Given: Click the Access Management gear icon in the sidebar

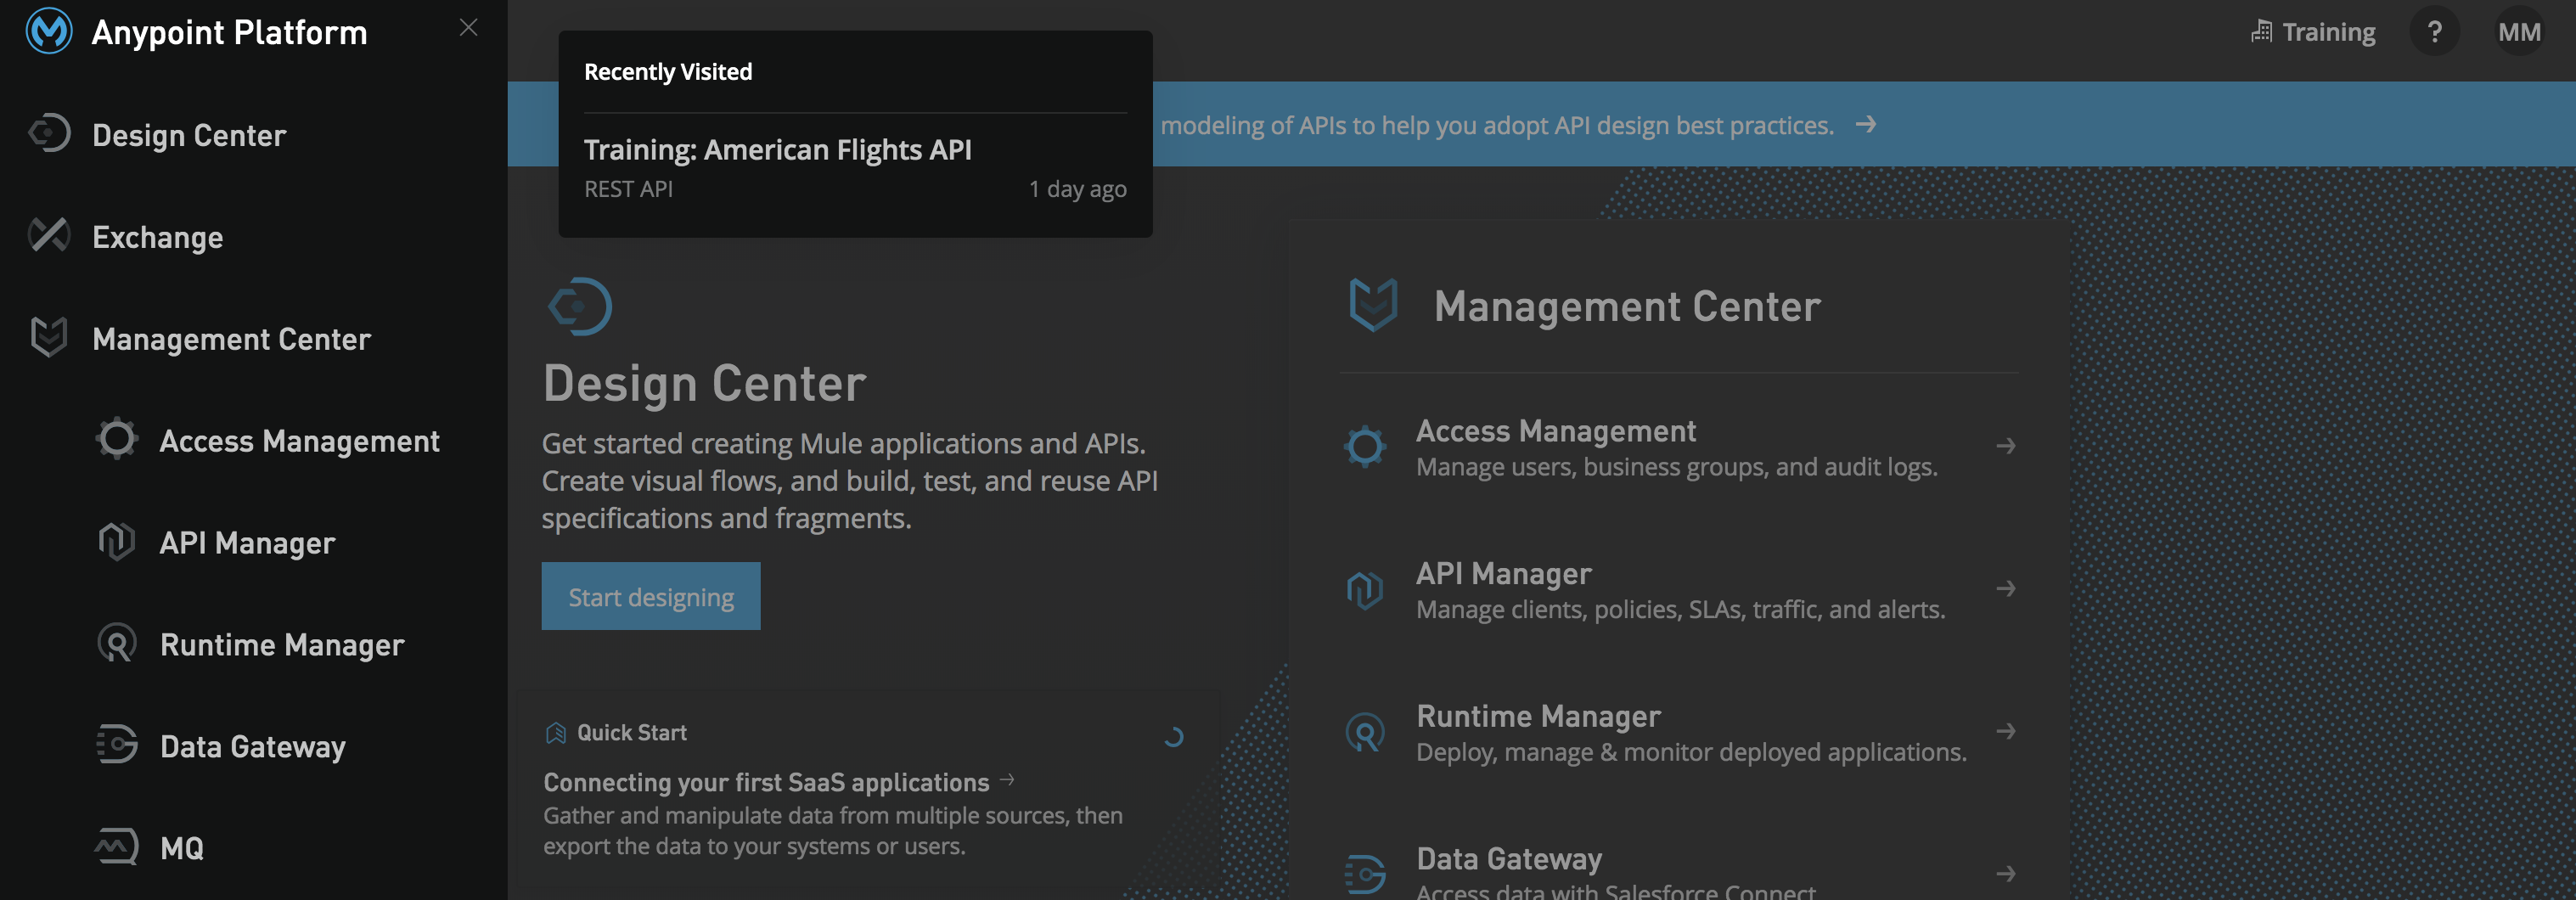Looking at the screenshot, I should [117, 438].
